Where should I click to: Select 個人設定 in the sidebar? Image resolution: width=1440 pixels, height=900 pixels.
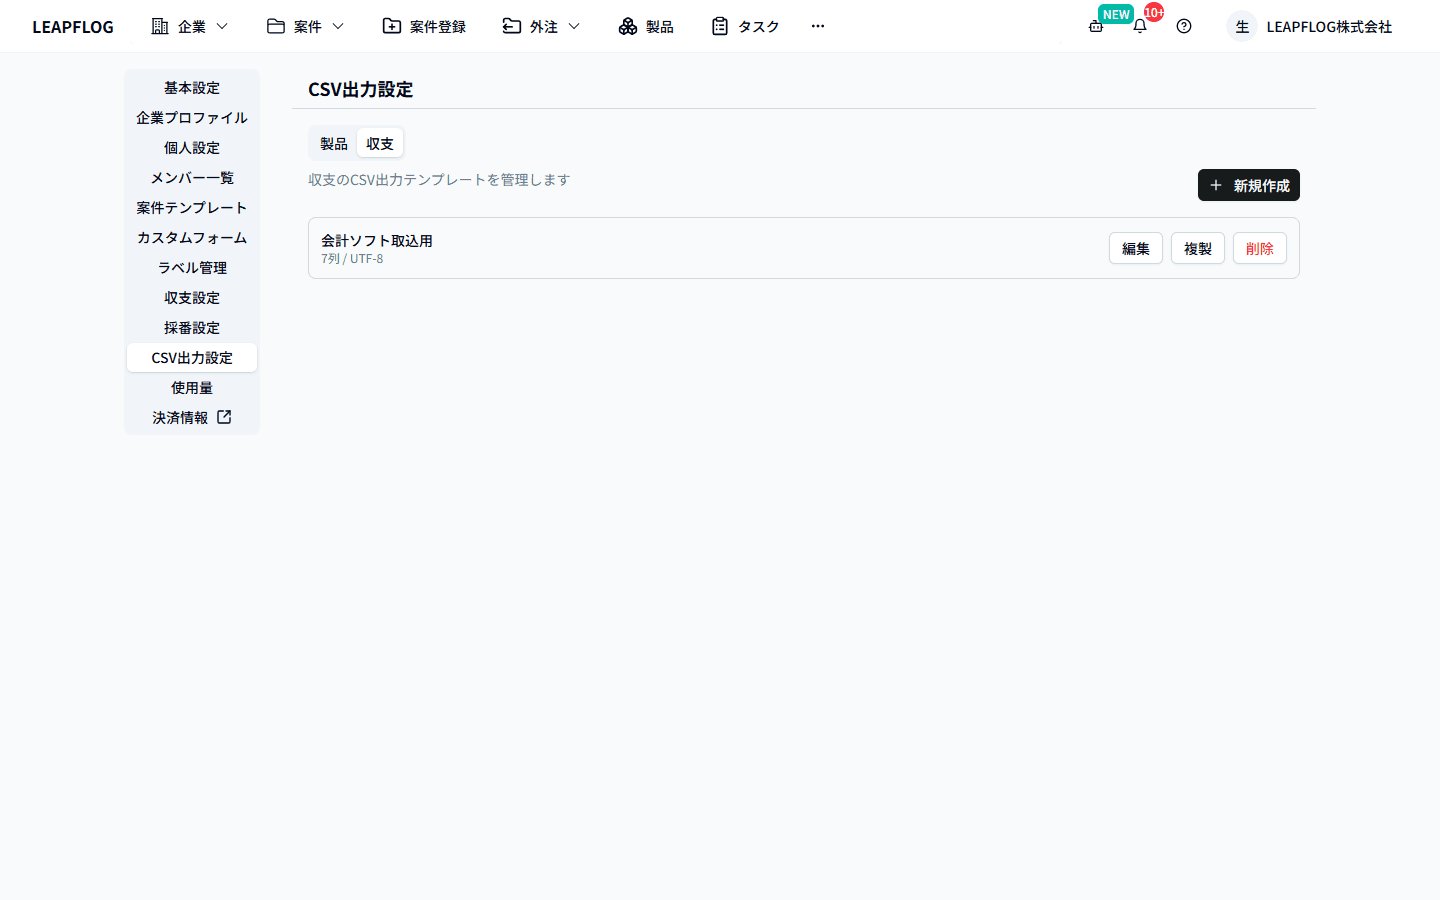[x=192, y=148]
